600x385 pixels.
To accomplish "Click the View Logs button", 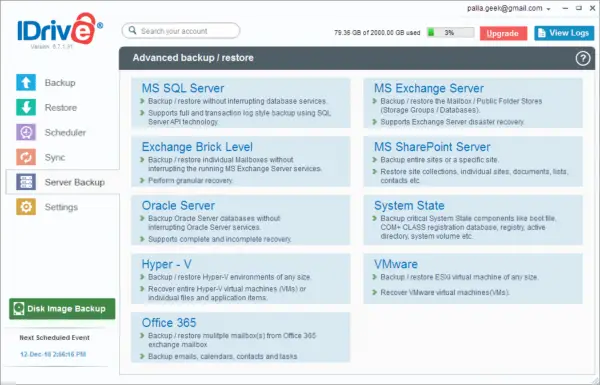I will pos(564,33).
